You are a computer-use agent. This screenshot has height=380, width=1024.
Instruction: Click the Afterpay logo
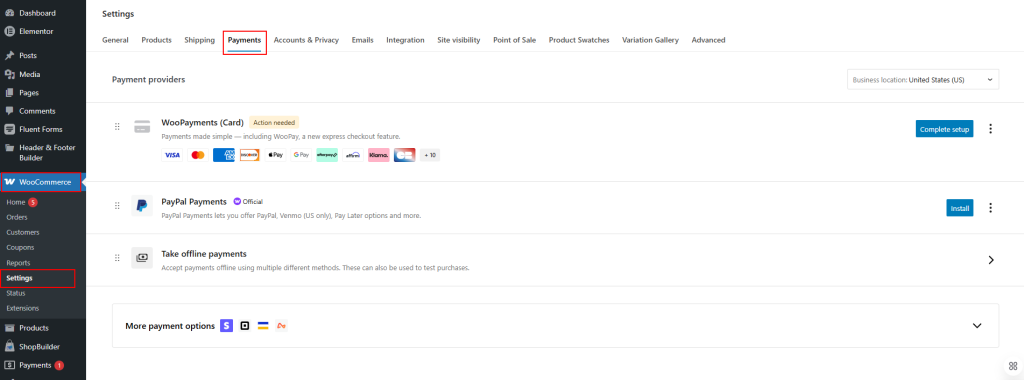327,155
